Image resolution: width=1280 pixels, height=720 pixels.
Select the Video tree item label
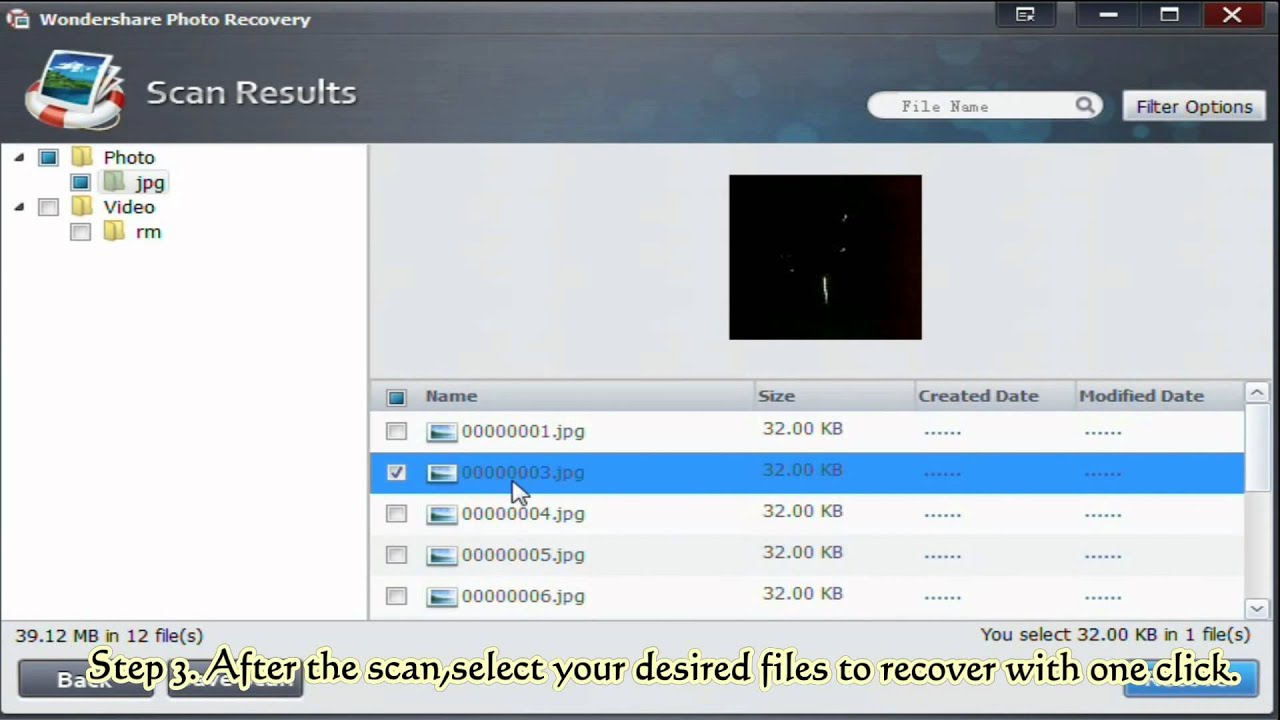click(x=129, y=207)
